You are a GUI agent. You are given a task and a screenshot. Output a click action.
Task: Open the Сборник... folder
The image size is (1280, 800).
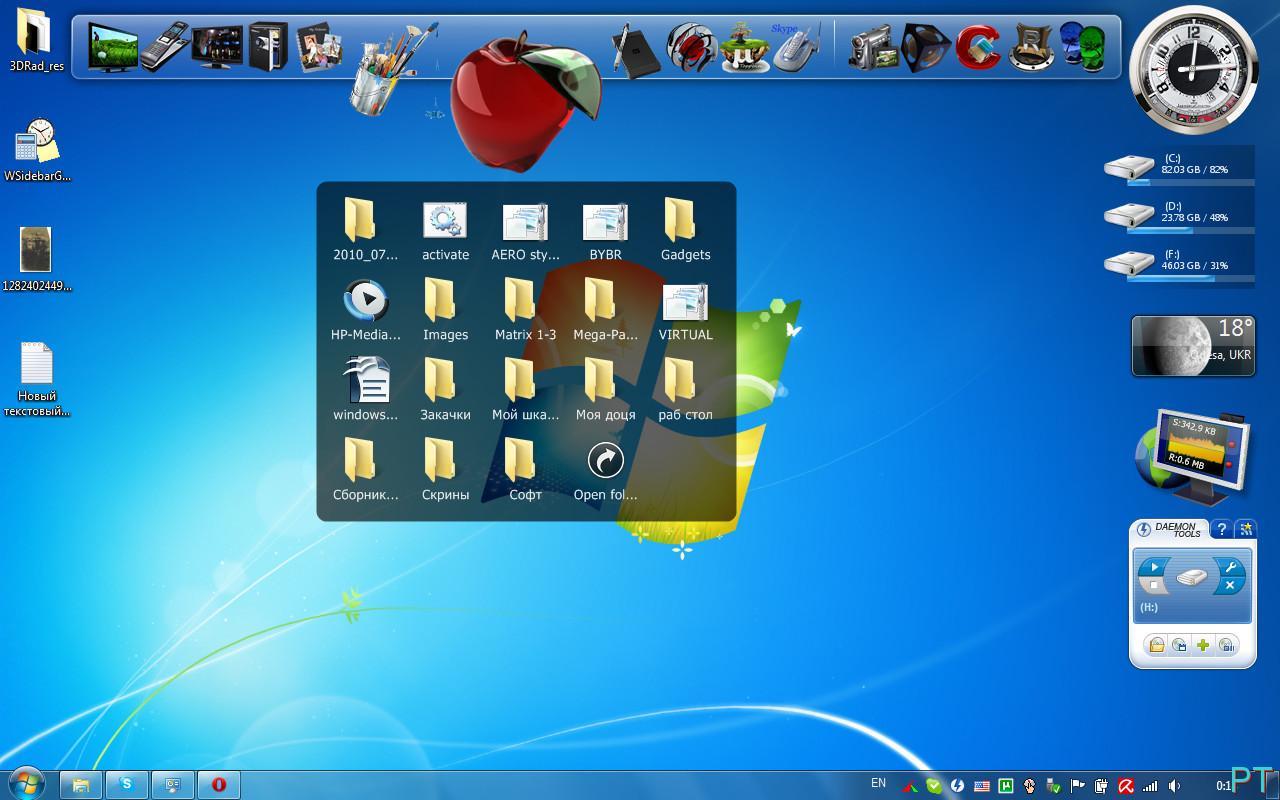point(365,470)
